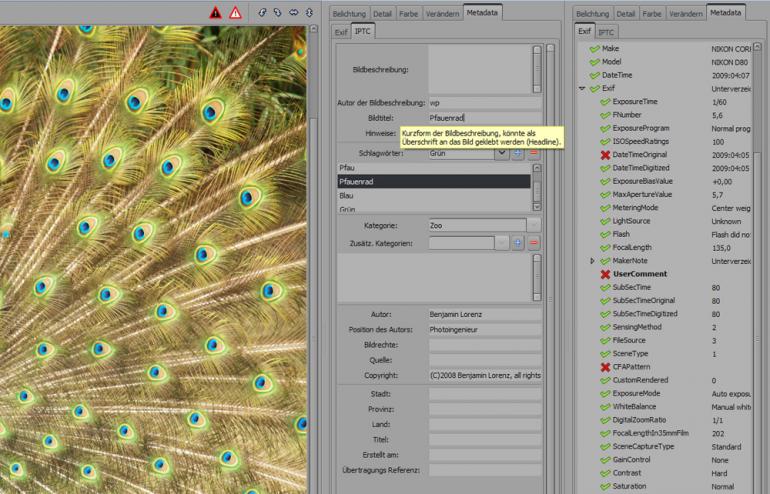Collapse the Exif tree node triangle
This screenshot has height=494, width=770.
(x=582, y=88)
